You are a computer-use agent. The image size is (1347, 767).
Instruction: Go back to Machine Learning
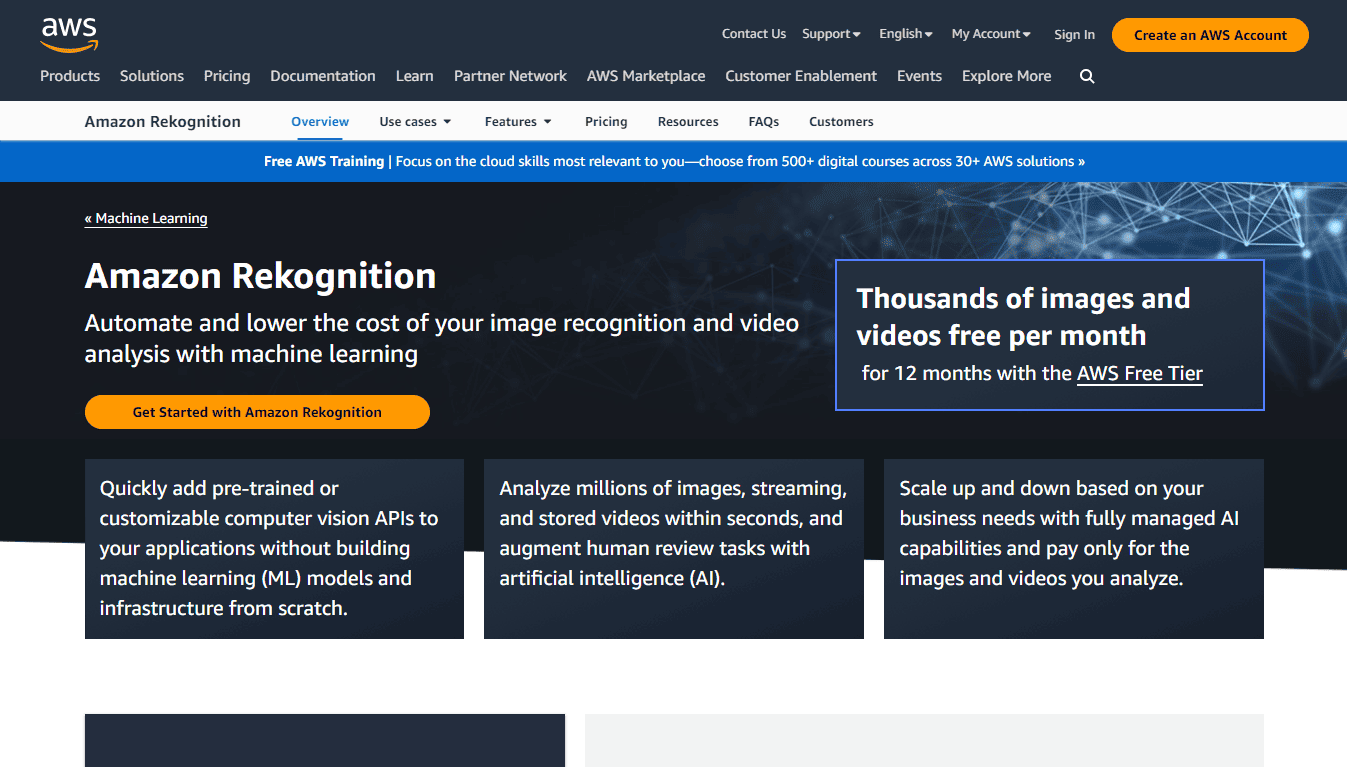[x=146, y=218]
